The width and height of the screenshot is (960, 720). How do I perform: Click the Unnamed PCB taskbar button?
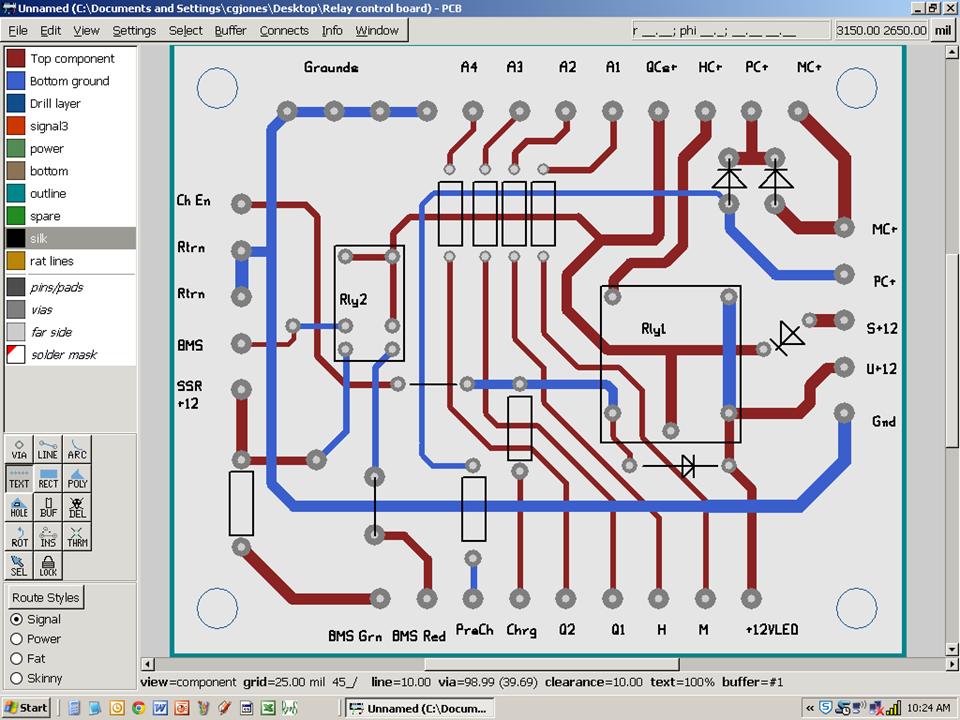click(x=419, y=708)
